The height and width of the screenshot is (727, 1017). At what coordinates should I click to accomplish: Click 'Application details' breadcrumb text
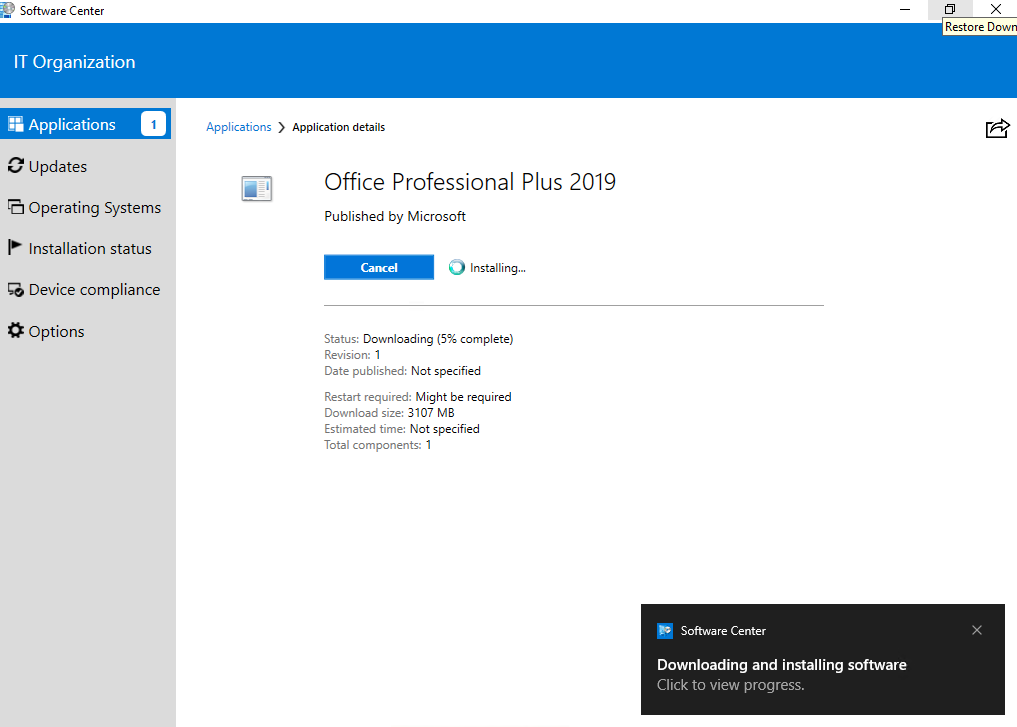tap(339, 127)
